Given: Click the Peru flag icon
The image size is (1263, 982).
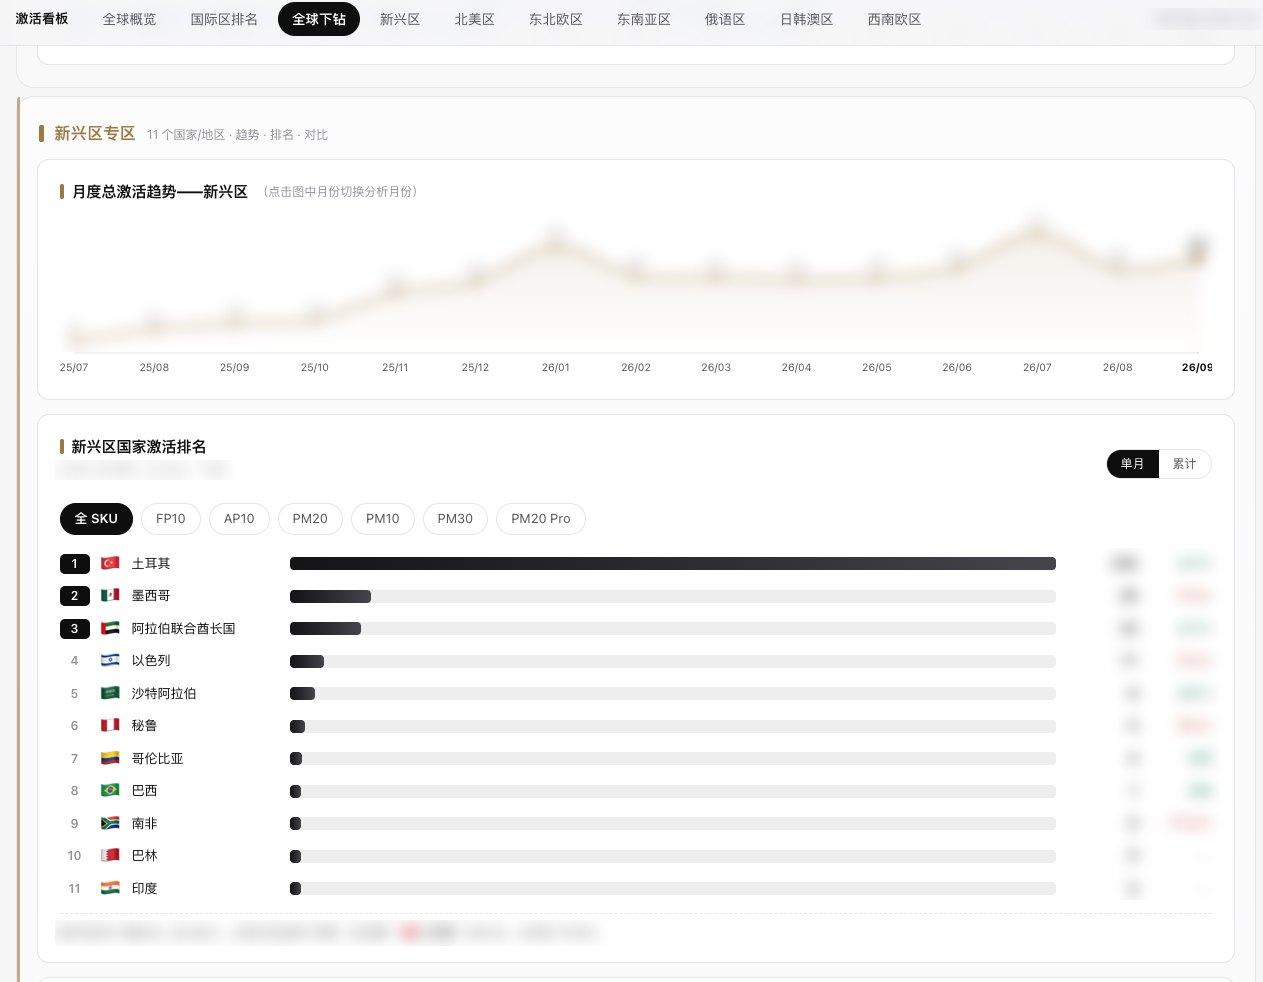Looking at the screenshot, I should 110,725.
